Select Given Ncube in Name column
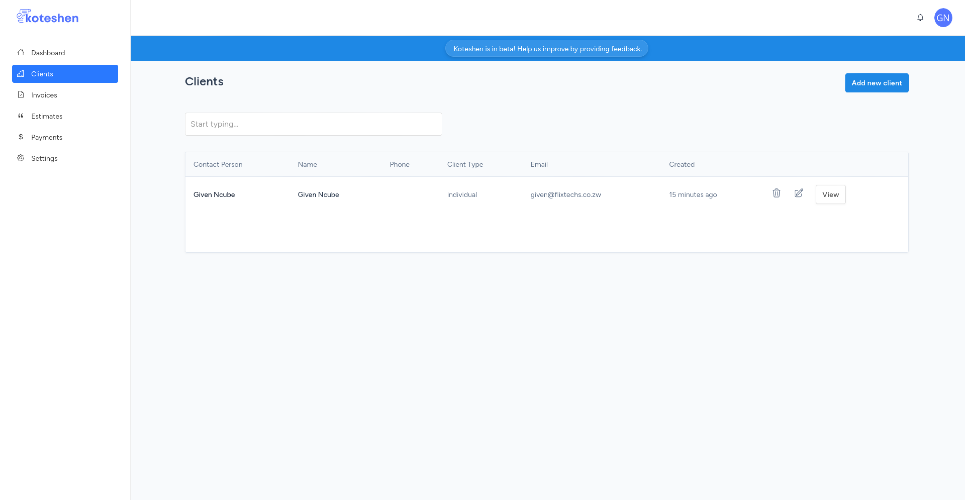 (318, 195)
